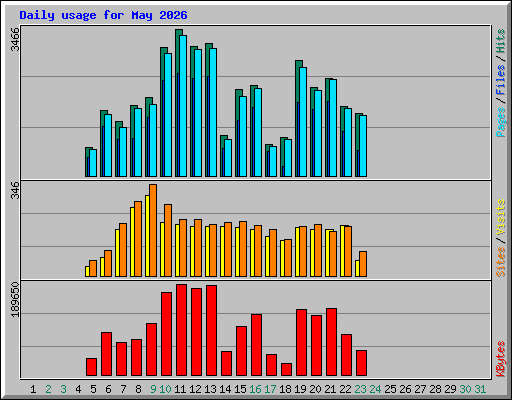Click the cyan Pages bar for day 14
This screenshot has width=512, height=400.
pos(228,158)
